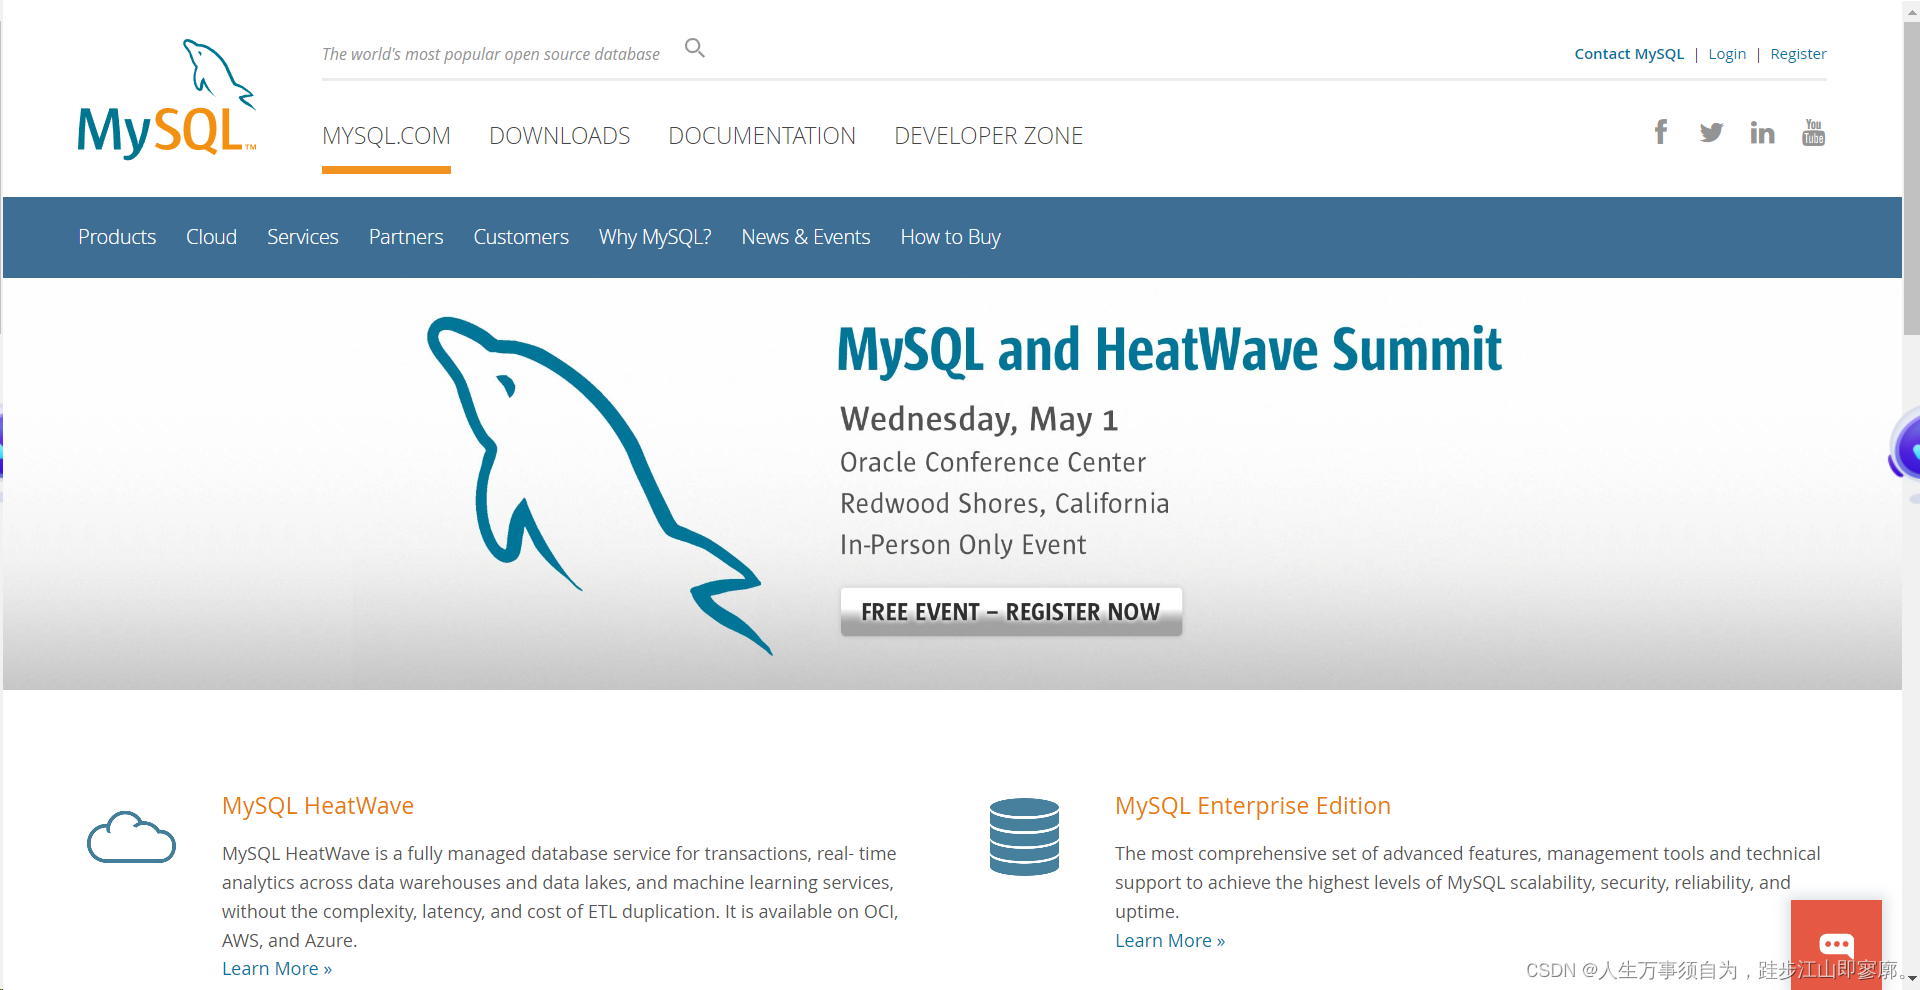
Task: Click Learn More under MySQL HeatWave
Action: click(277, 969)
